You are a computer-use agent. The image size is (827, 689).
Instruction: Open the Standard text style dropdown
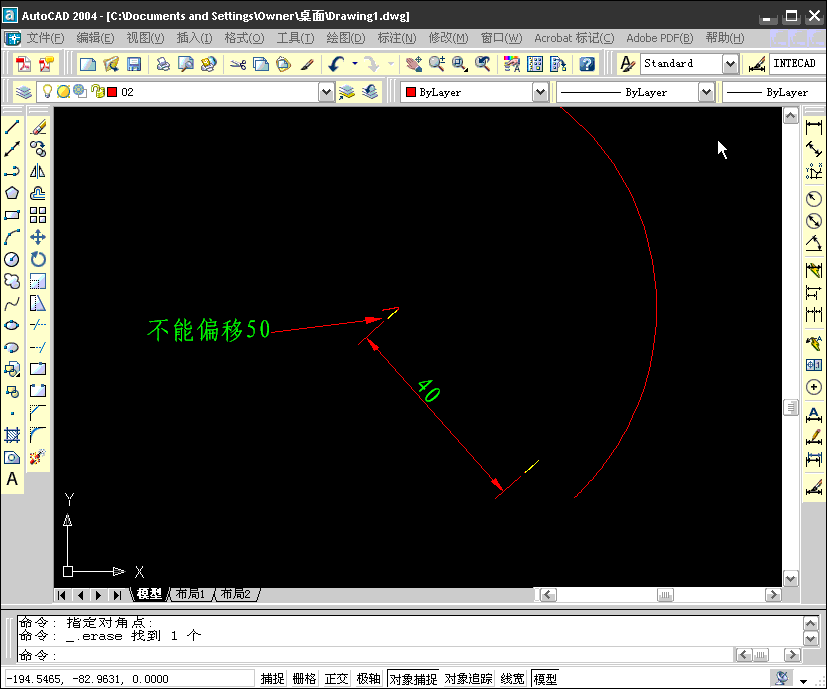[x=728, y=63]
